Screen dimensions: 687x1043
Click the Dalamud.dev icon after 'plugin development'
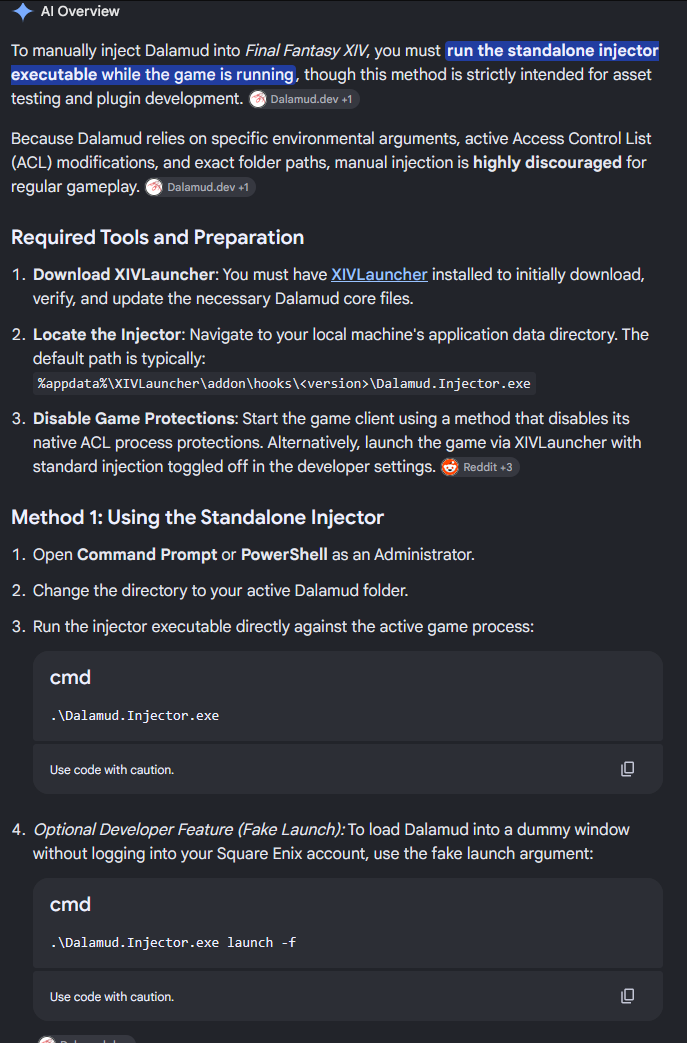coord(257,99)
